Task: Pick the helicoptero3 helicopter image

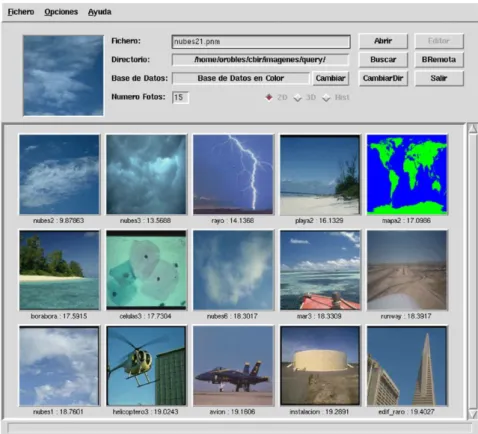Action: click(x=146, y=366)
